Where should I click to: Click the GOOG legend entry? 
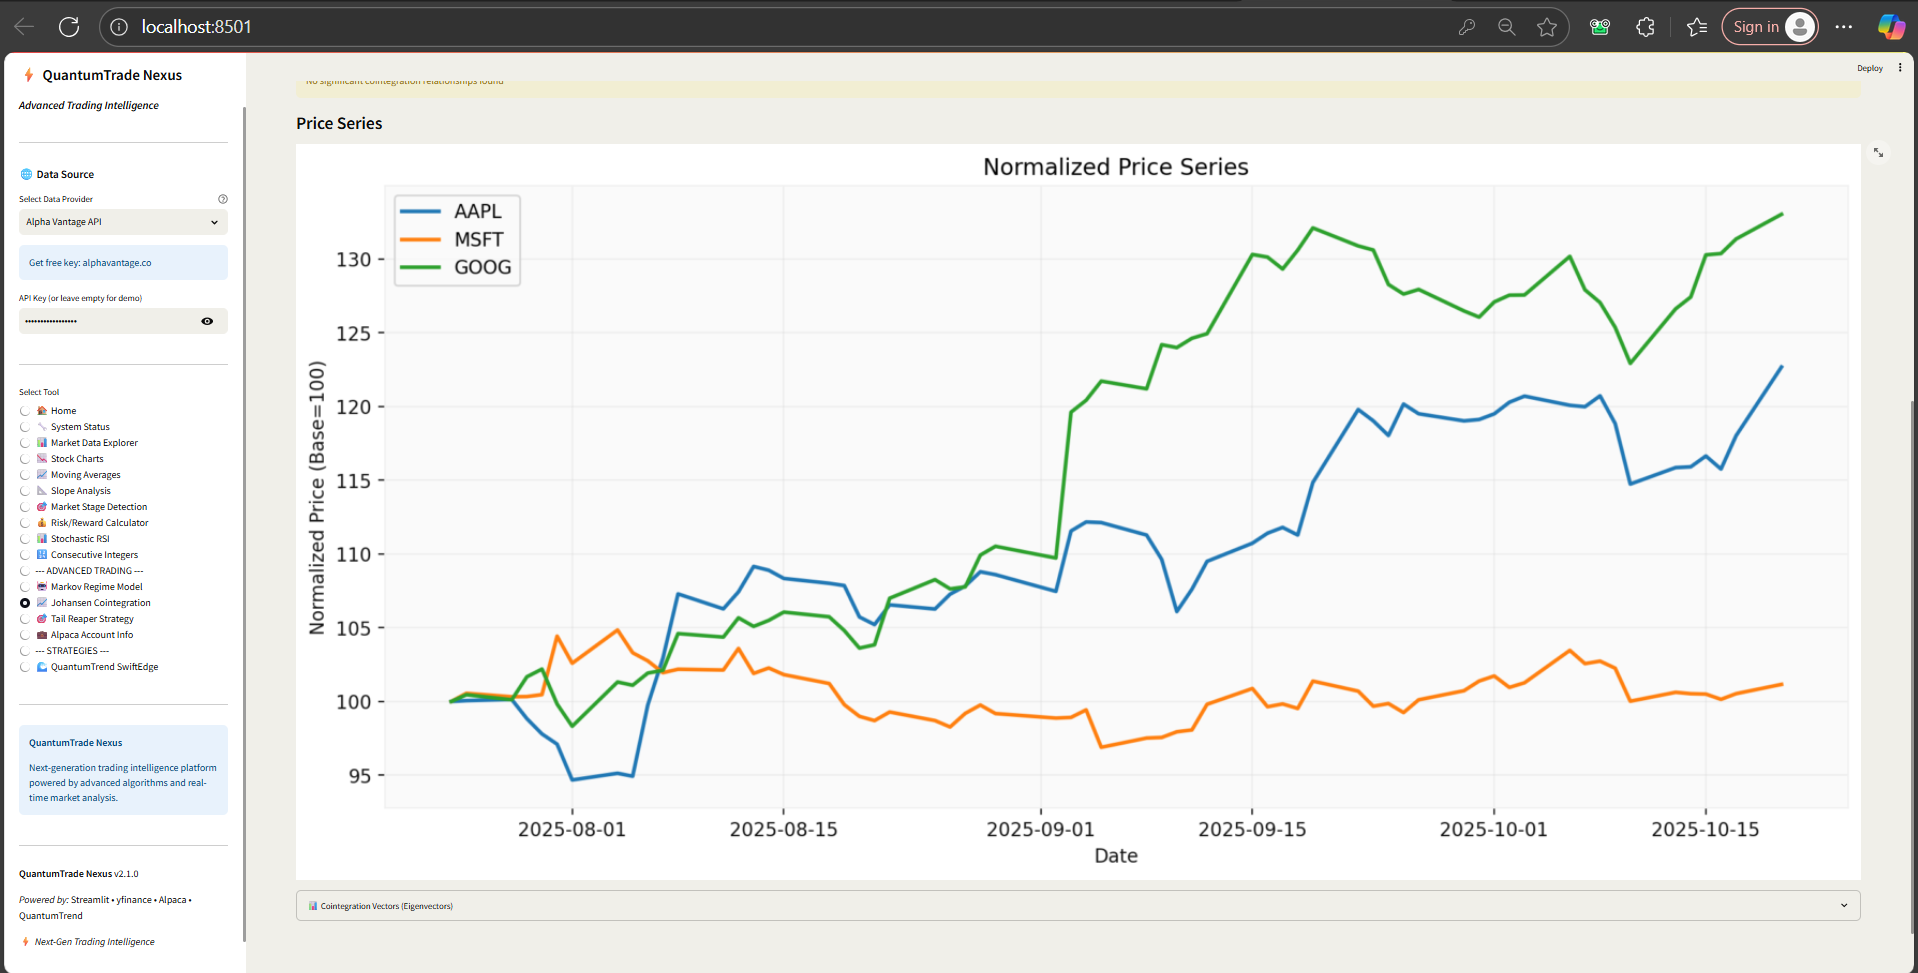coord(455,267)
